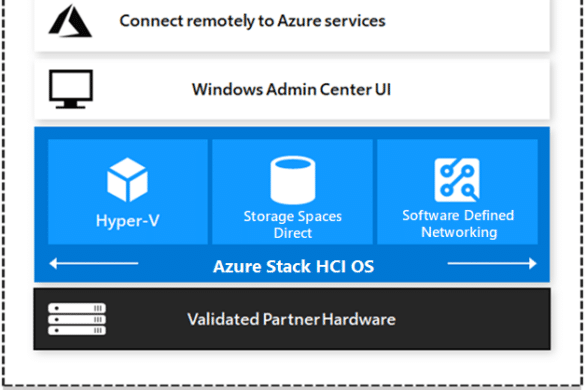Click the Software Defined Networking icon
The width and height of the screenshot is (585, 390).
click(x=457, y=180)
